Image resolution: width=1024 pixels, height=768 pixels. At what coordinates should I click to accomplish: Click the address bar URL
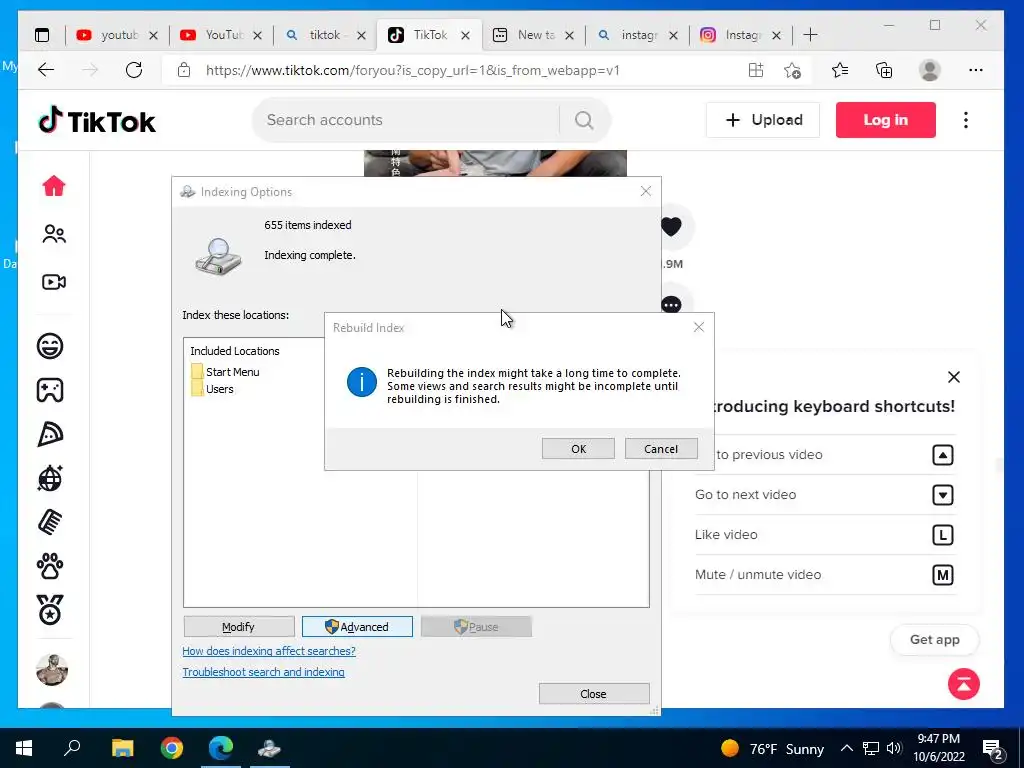point(413,71)
